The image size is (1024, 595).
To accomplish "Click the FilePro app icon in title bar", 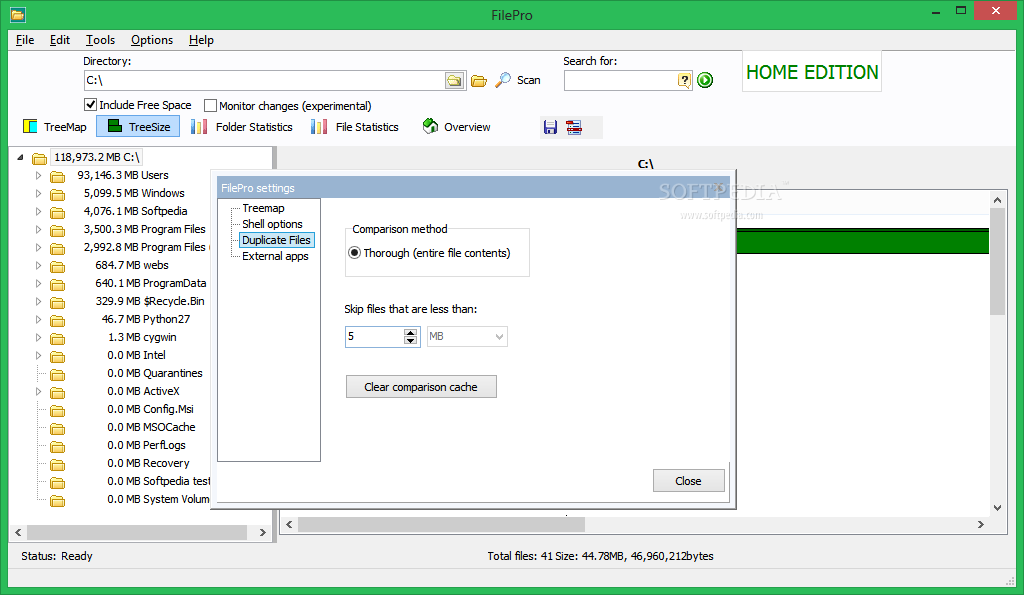I will pyautogui.click(x=18, y=14).
